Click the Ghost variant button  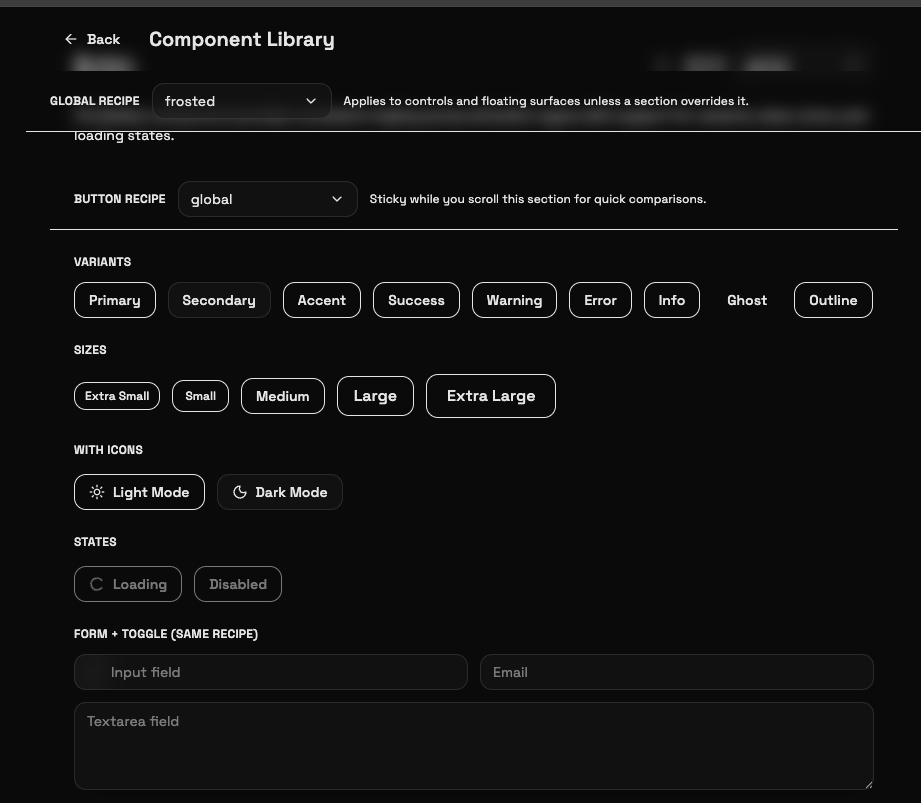pos(746,300)
